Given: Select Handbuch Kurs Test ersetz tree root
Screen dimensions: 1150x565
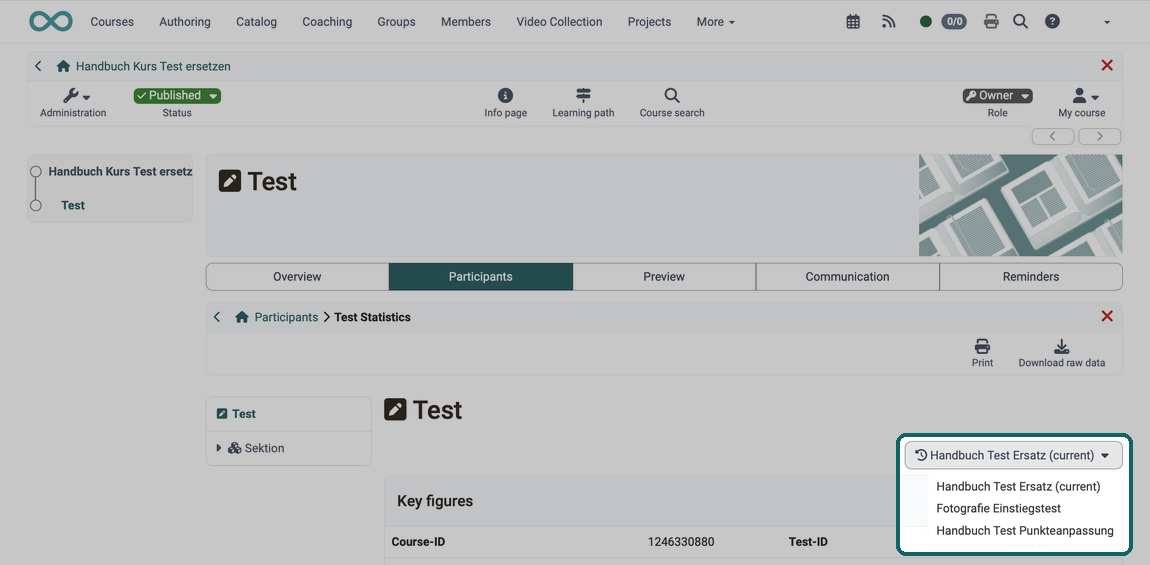Looking at the screenshot, I should 120,171.
